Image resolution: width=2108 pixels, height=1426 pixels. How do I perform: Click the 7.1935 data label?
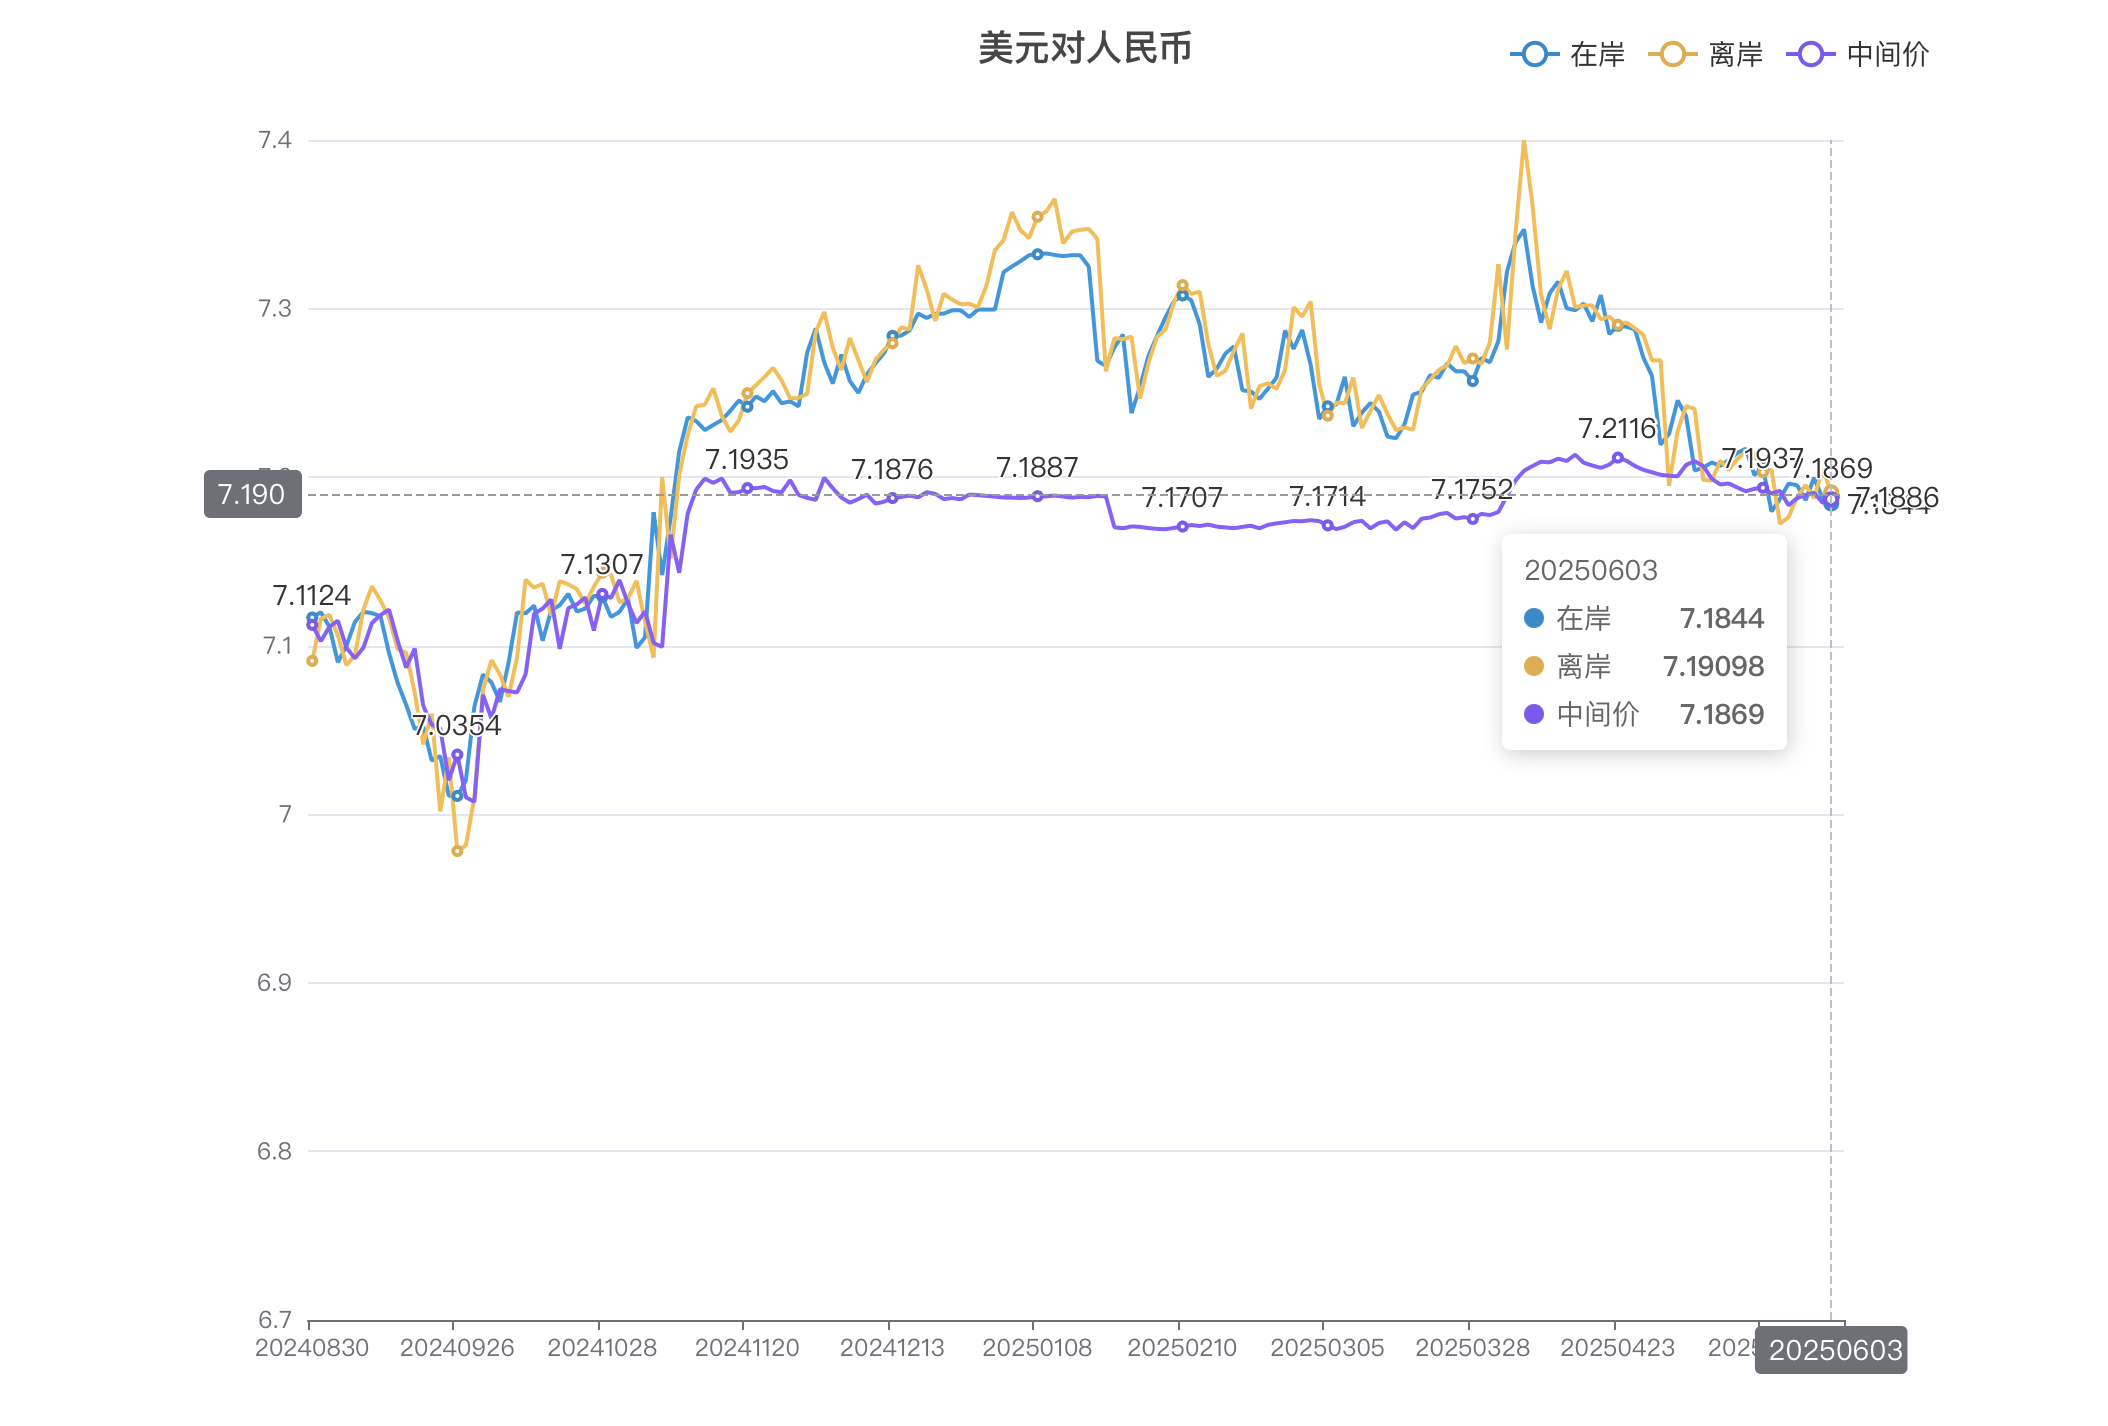(x=746, y=460)
